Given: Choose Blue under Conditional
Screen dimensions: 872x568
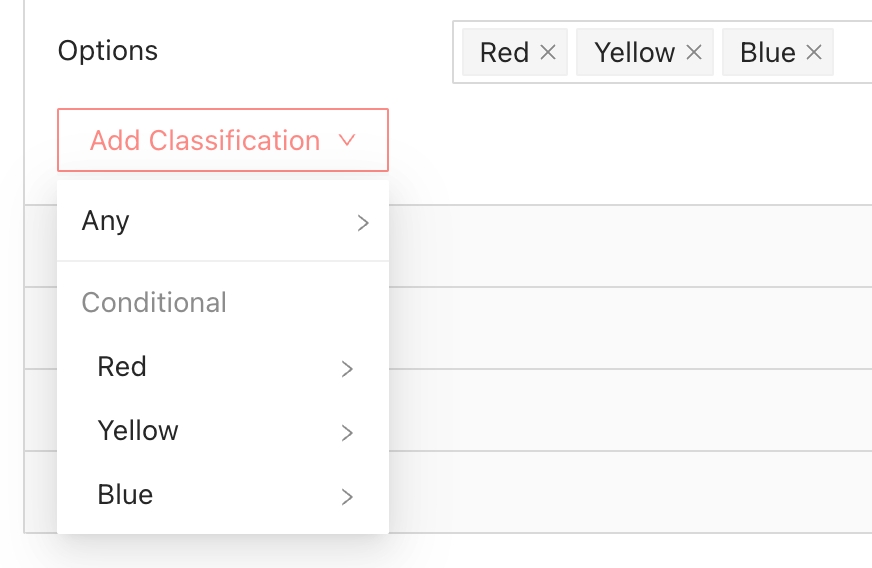Looking at the screenshot, I should 125,495.
